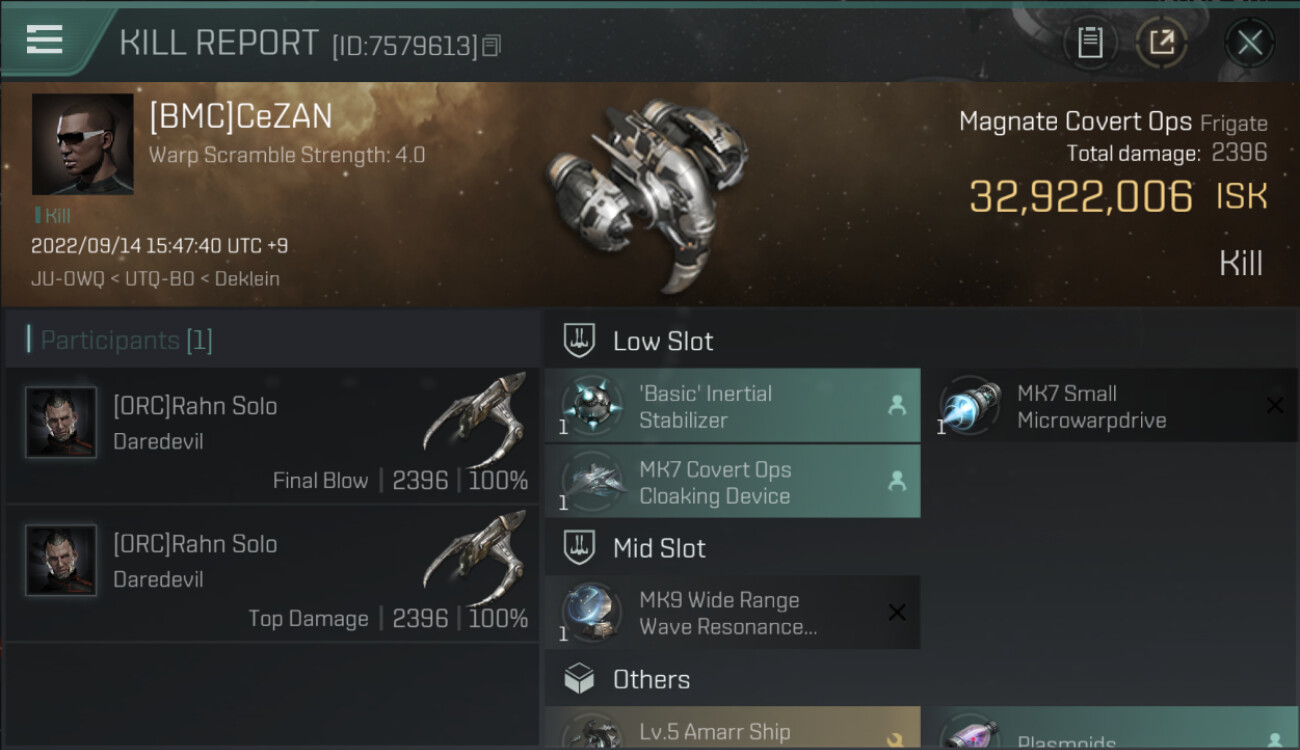
Task: Click the Others section header
Action: pos(650,680)
